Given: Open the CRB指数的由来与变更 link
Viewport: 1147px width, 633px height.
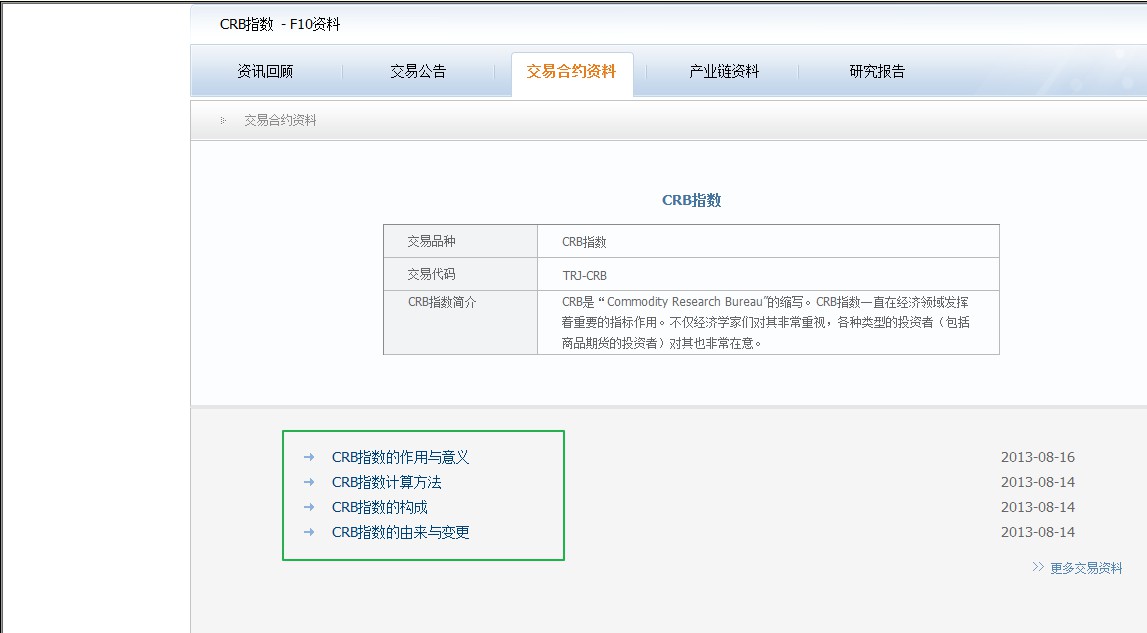Looking at the screenshot, I should 400,532.
